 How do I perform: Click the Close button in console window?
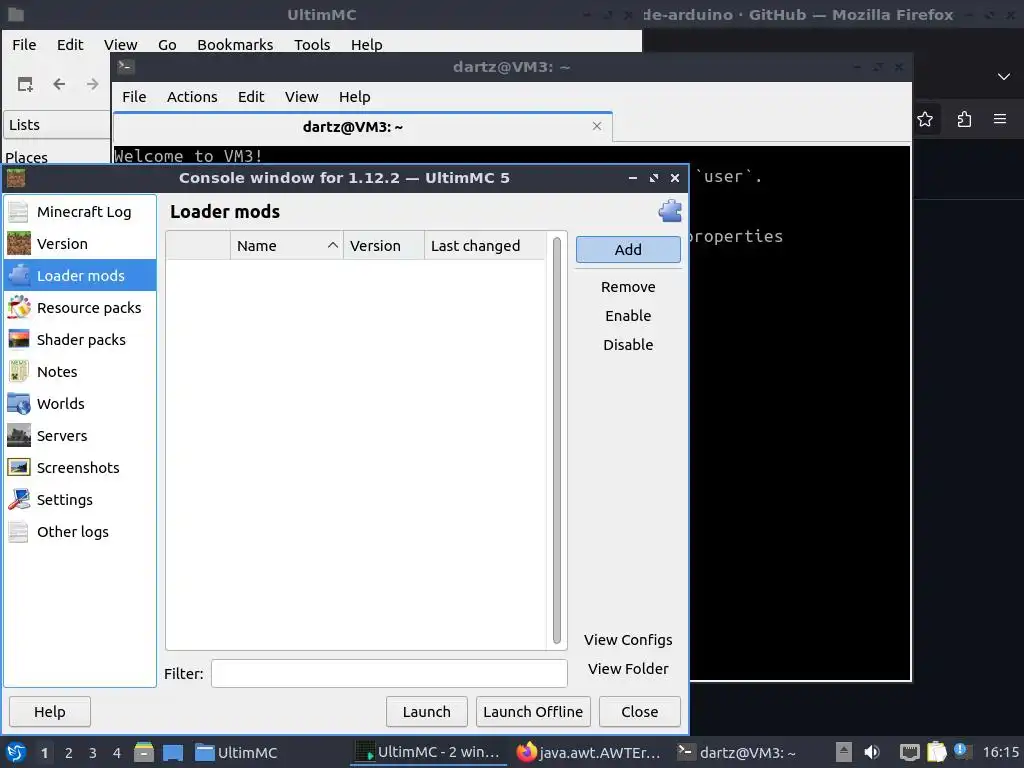[x=639, y=712]
